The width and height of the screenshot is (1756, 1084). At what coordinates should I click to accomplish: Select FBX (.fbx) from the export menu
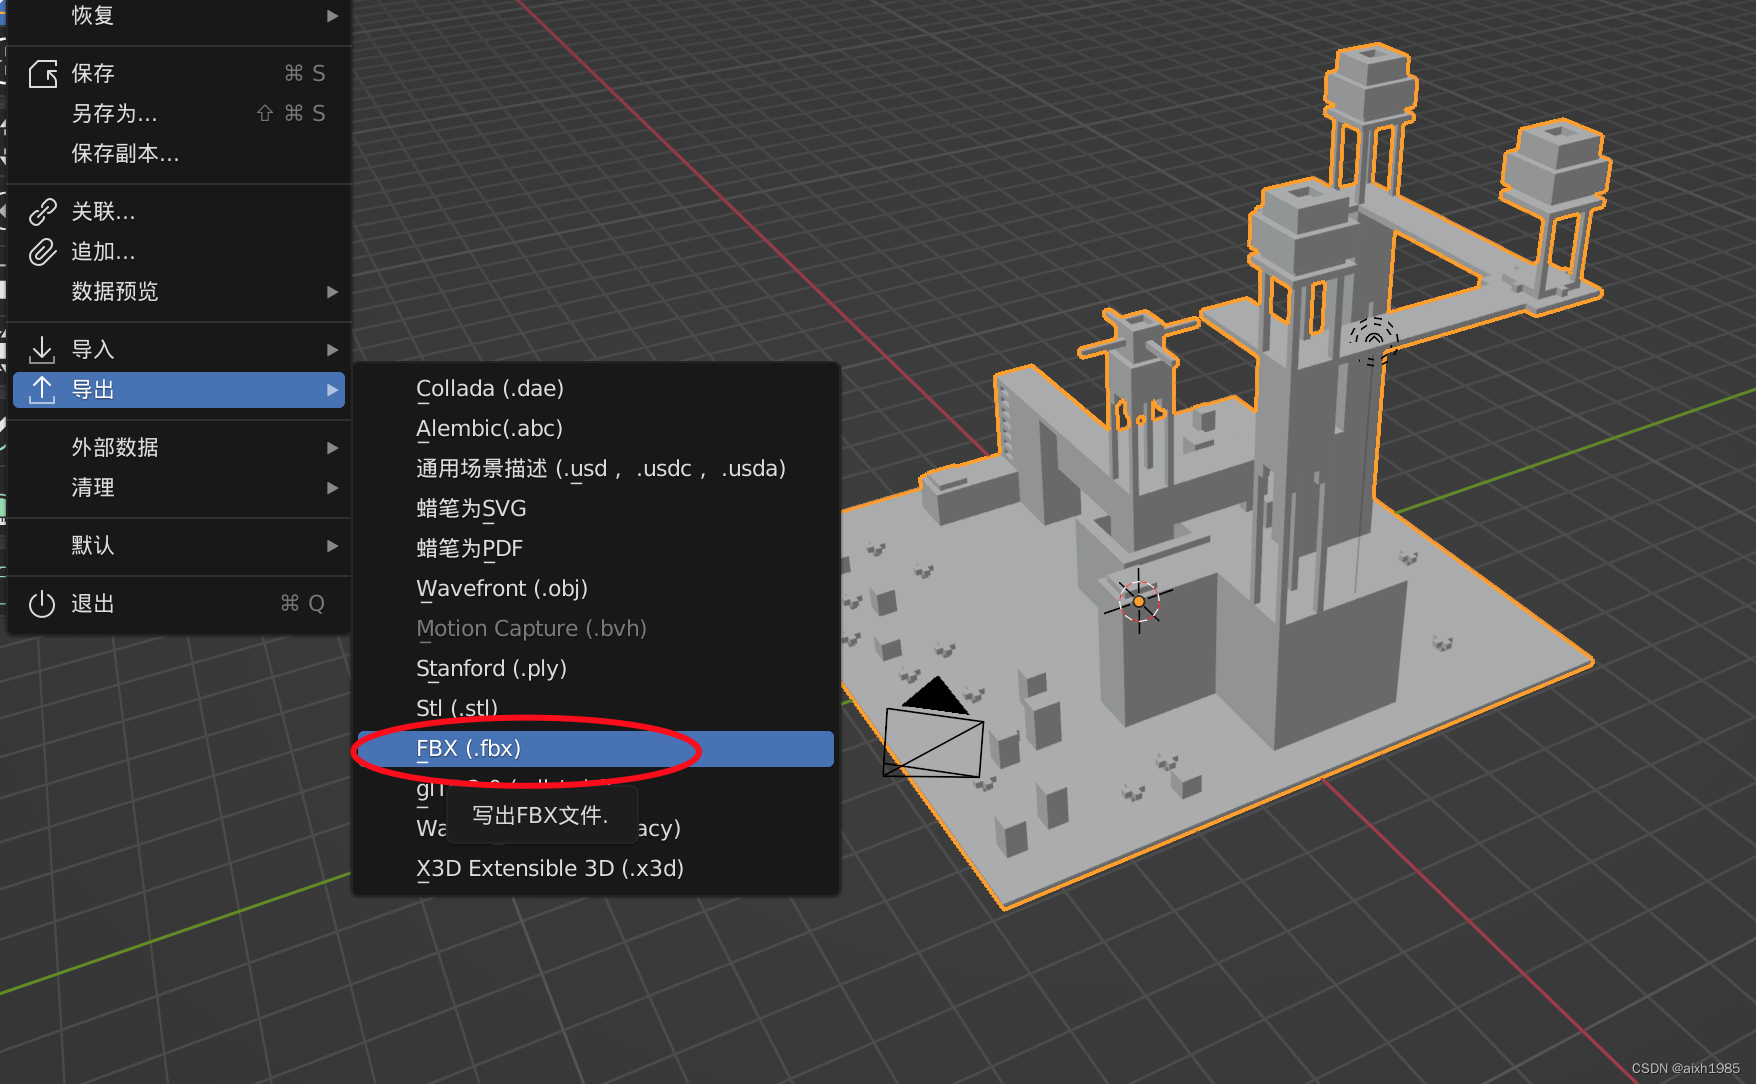[468, 747]
